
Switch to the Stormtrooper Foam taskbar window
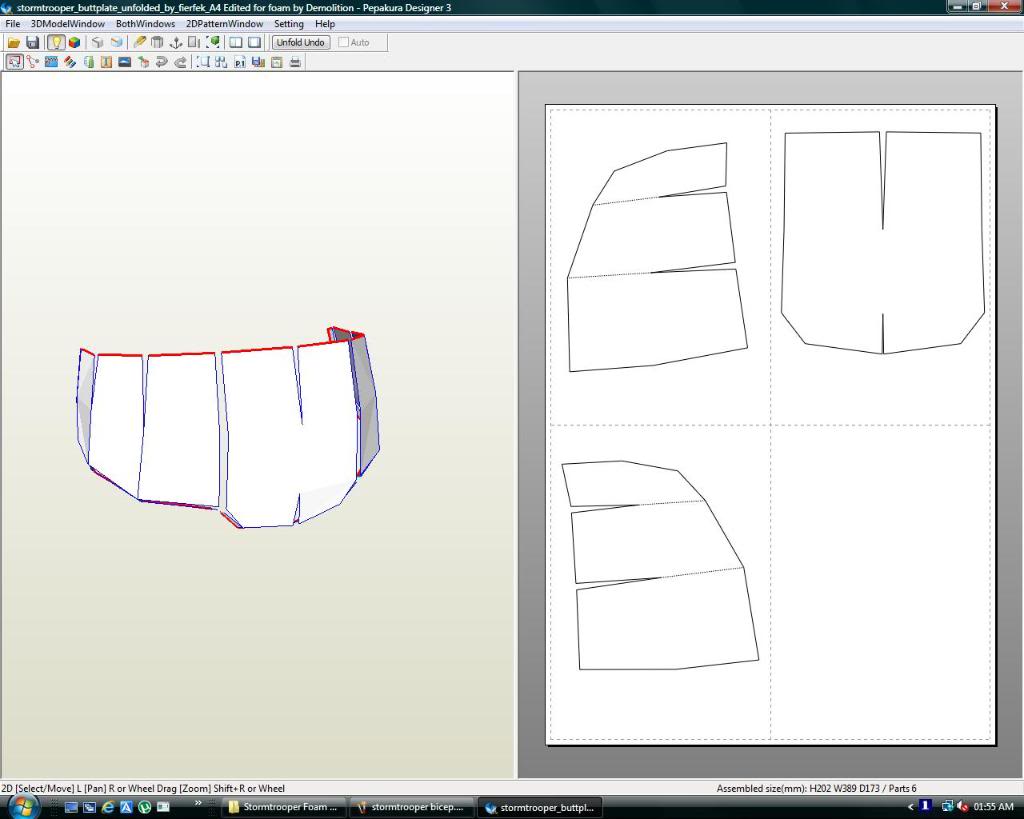click(283, 807)
